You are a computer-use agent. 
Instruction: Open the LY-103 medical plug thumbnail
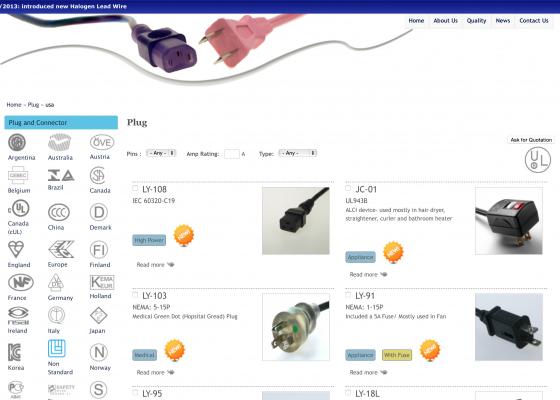296,327
